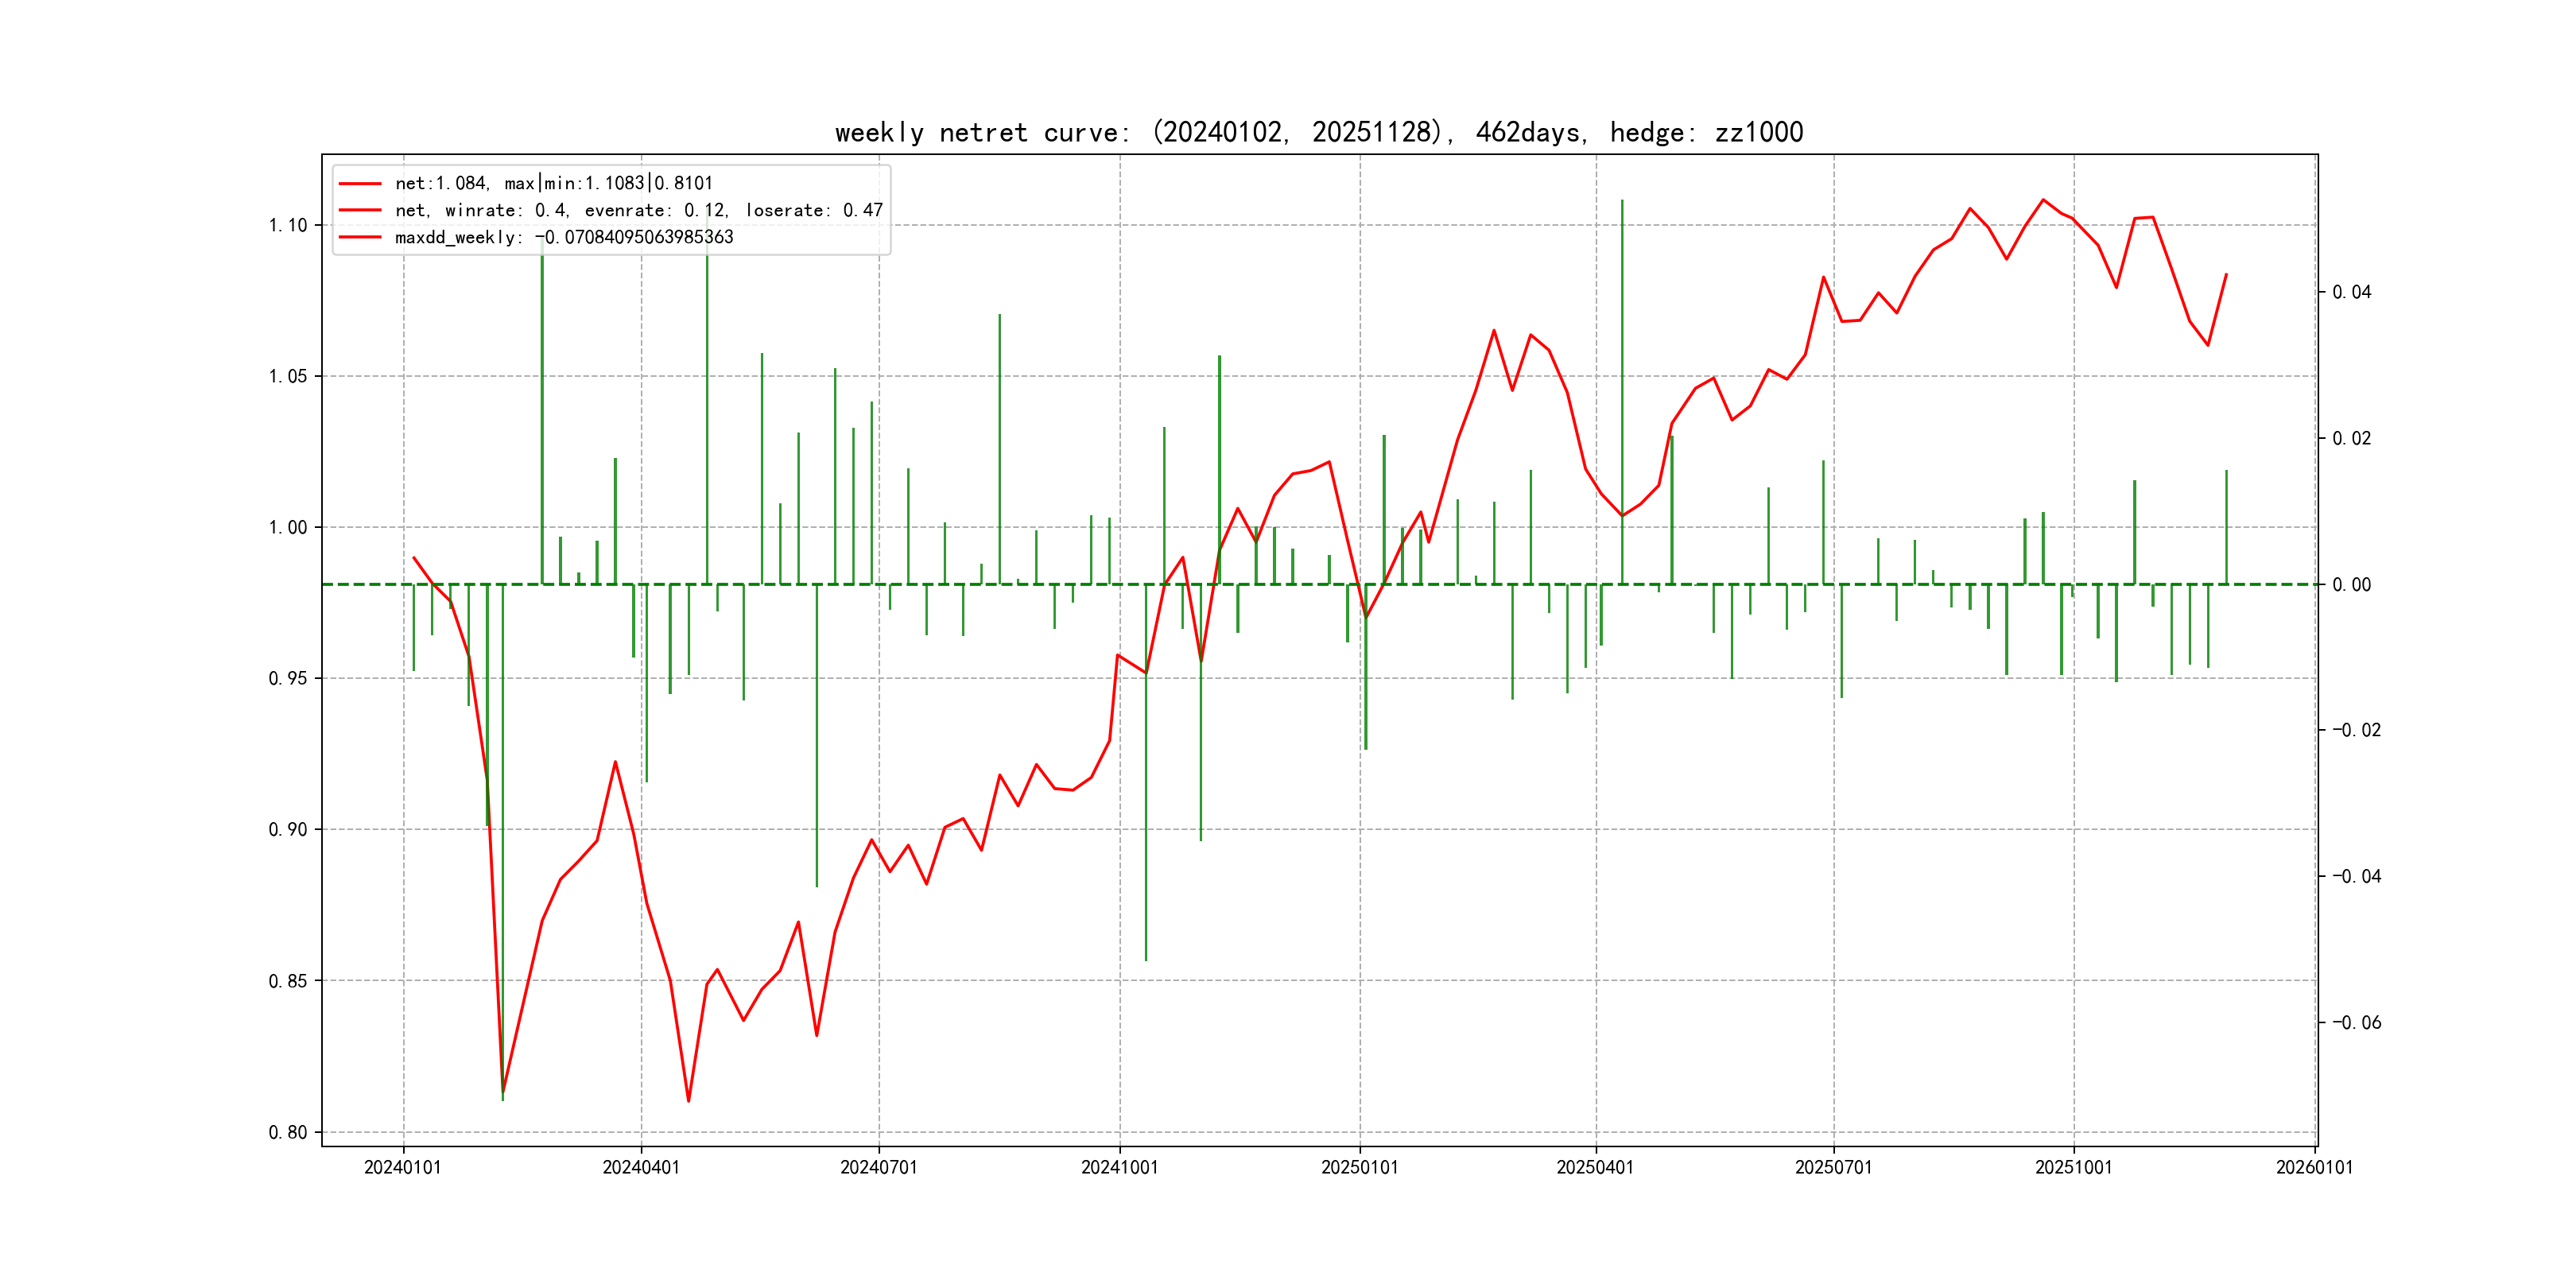Click the 20240101 x-axis label

(x=402, y=1168)
